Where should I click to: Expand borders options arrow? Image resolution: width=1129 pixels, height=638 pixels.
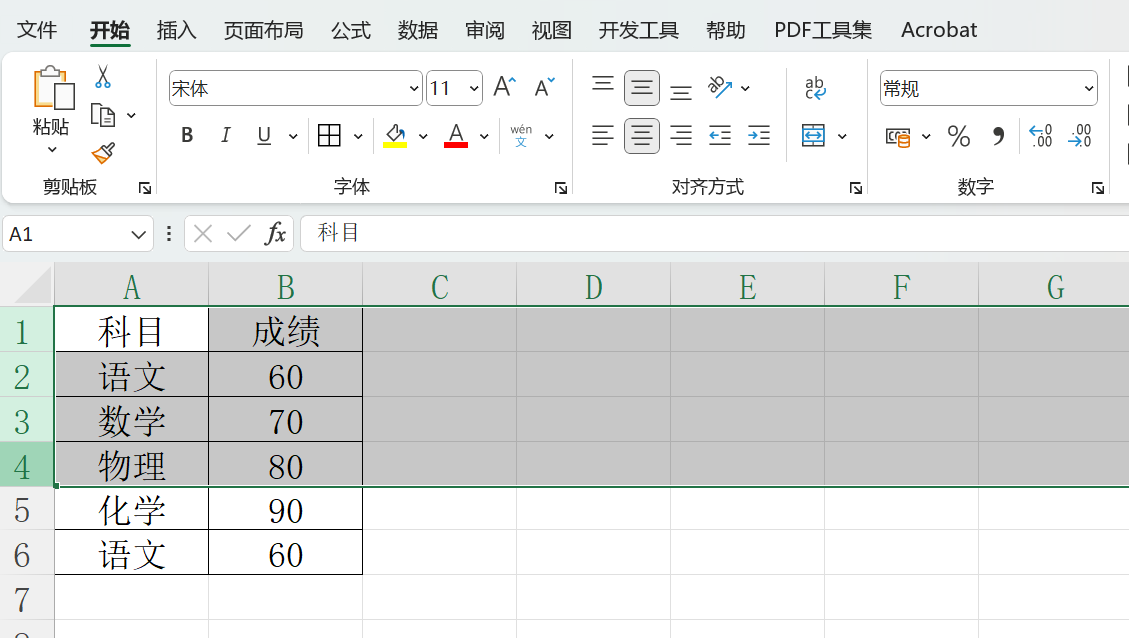(358, 136)
